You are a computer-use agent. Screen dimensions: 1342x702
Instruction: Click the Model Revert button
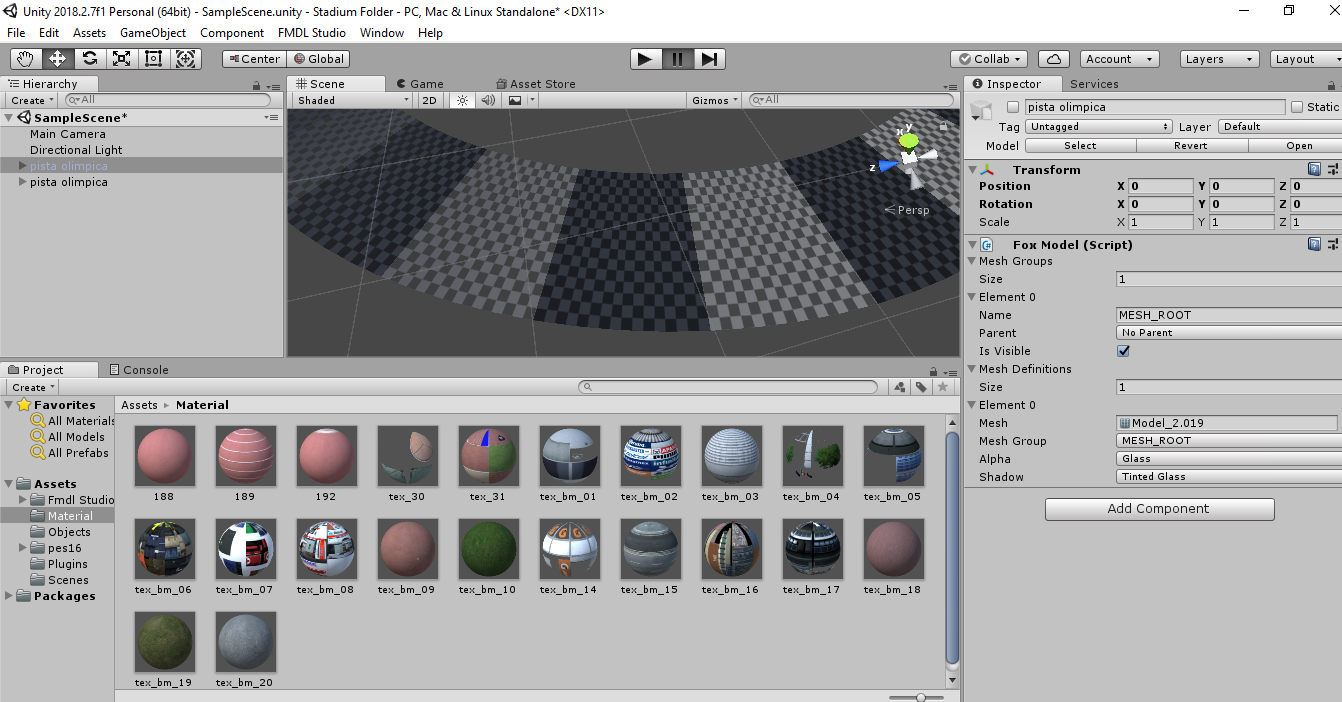[x=1190, y=145]
